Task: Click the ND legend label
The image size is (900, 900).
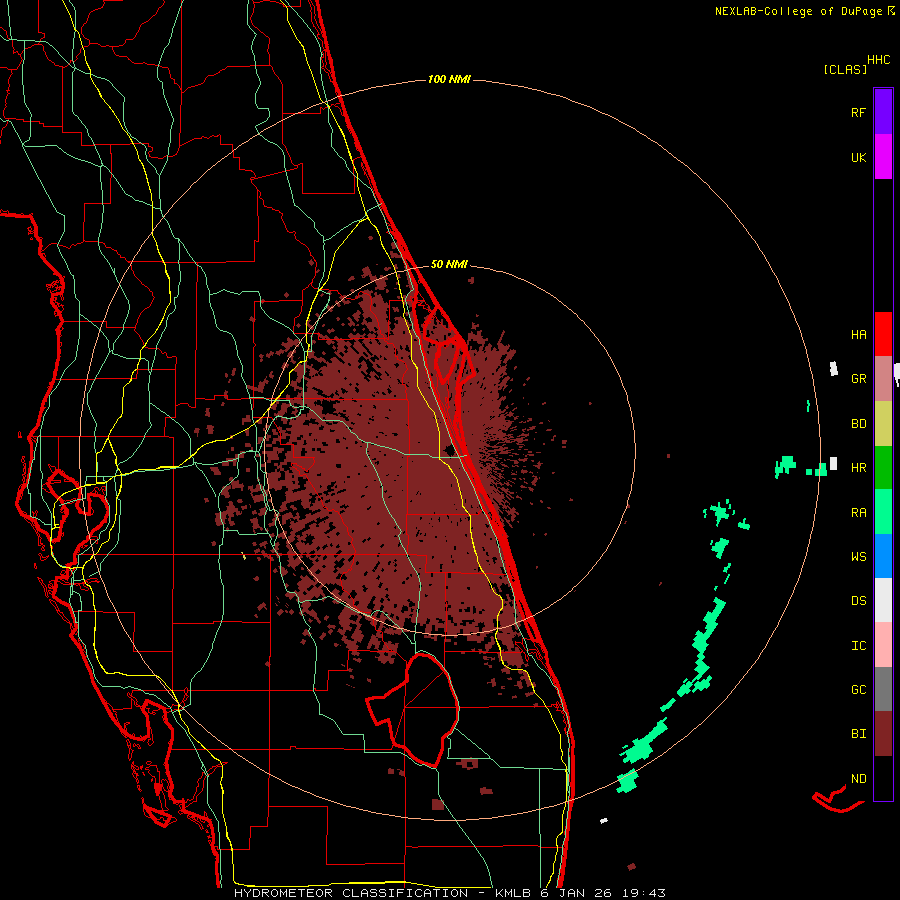Action: pyautogui.click(x=858, y=778)
